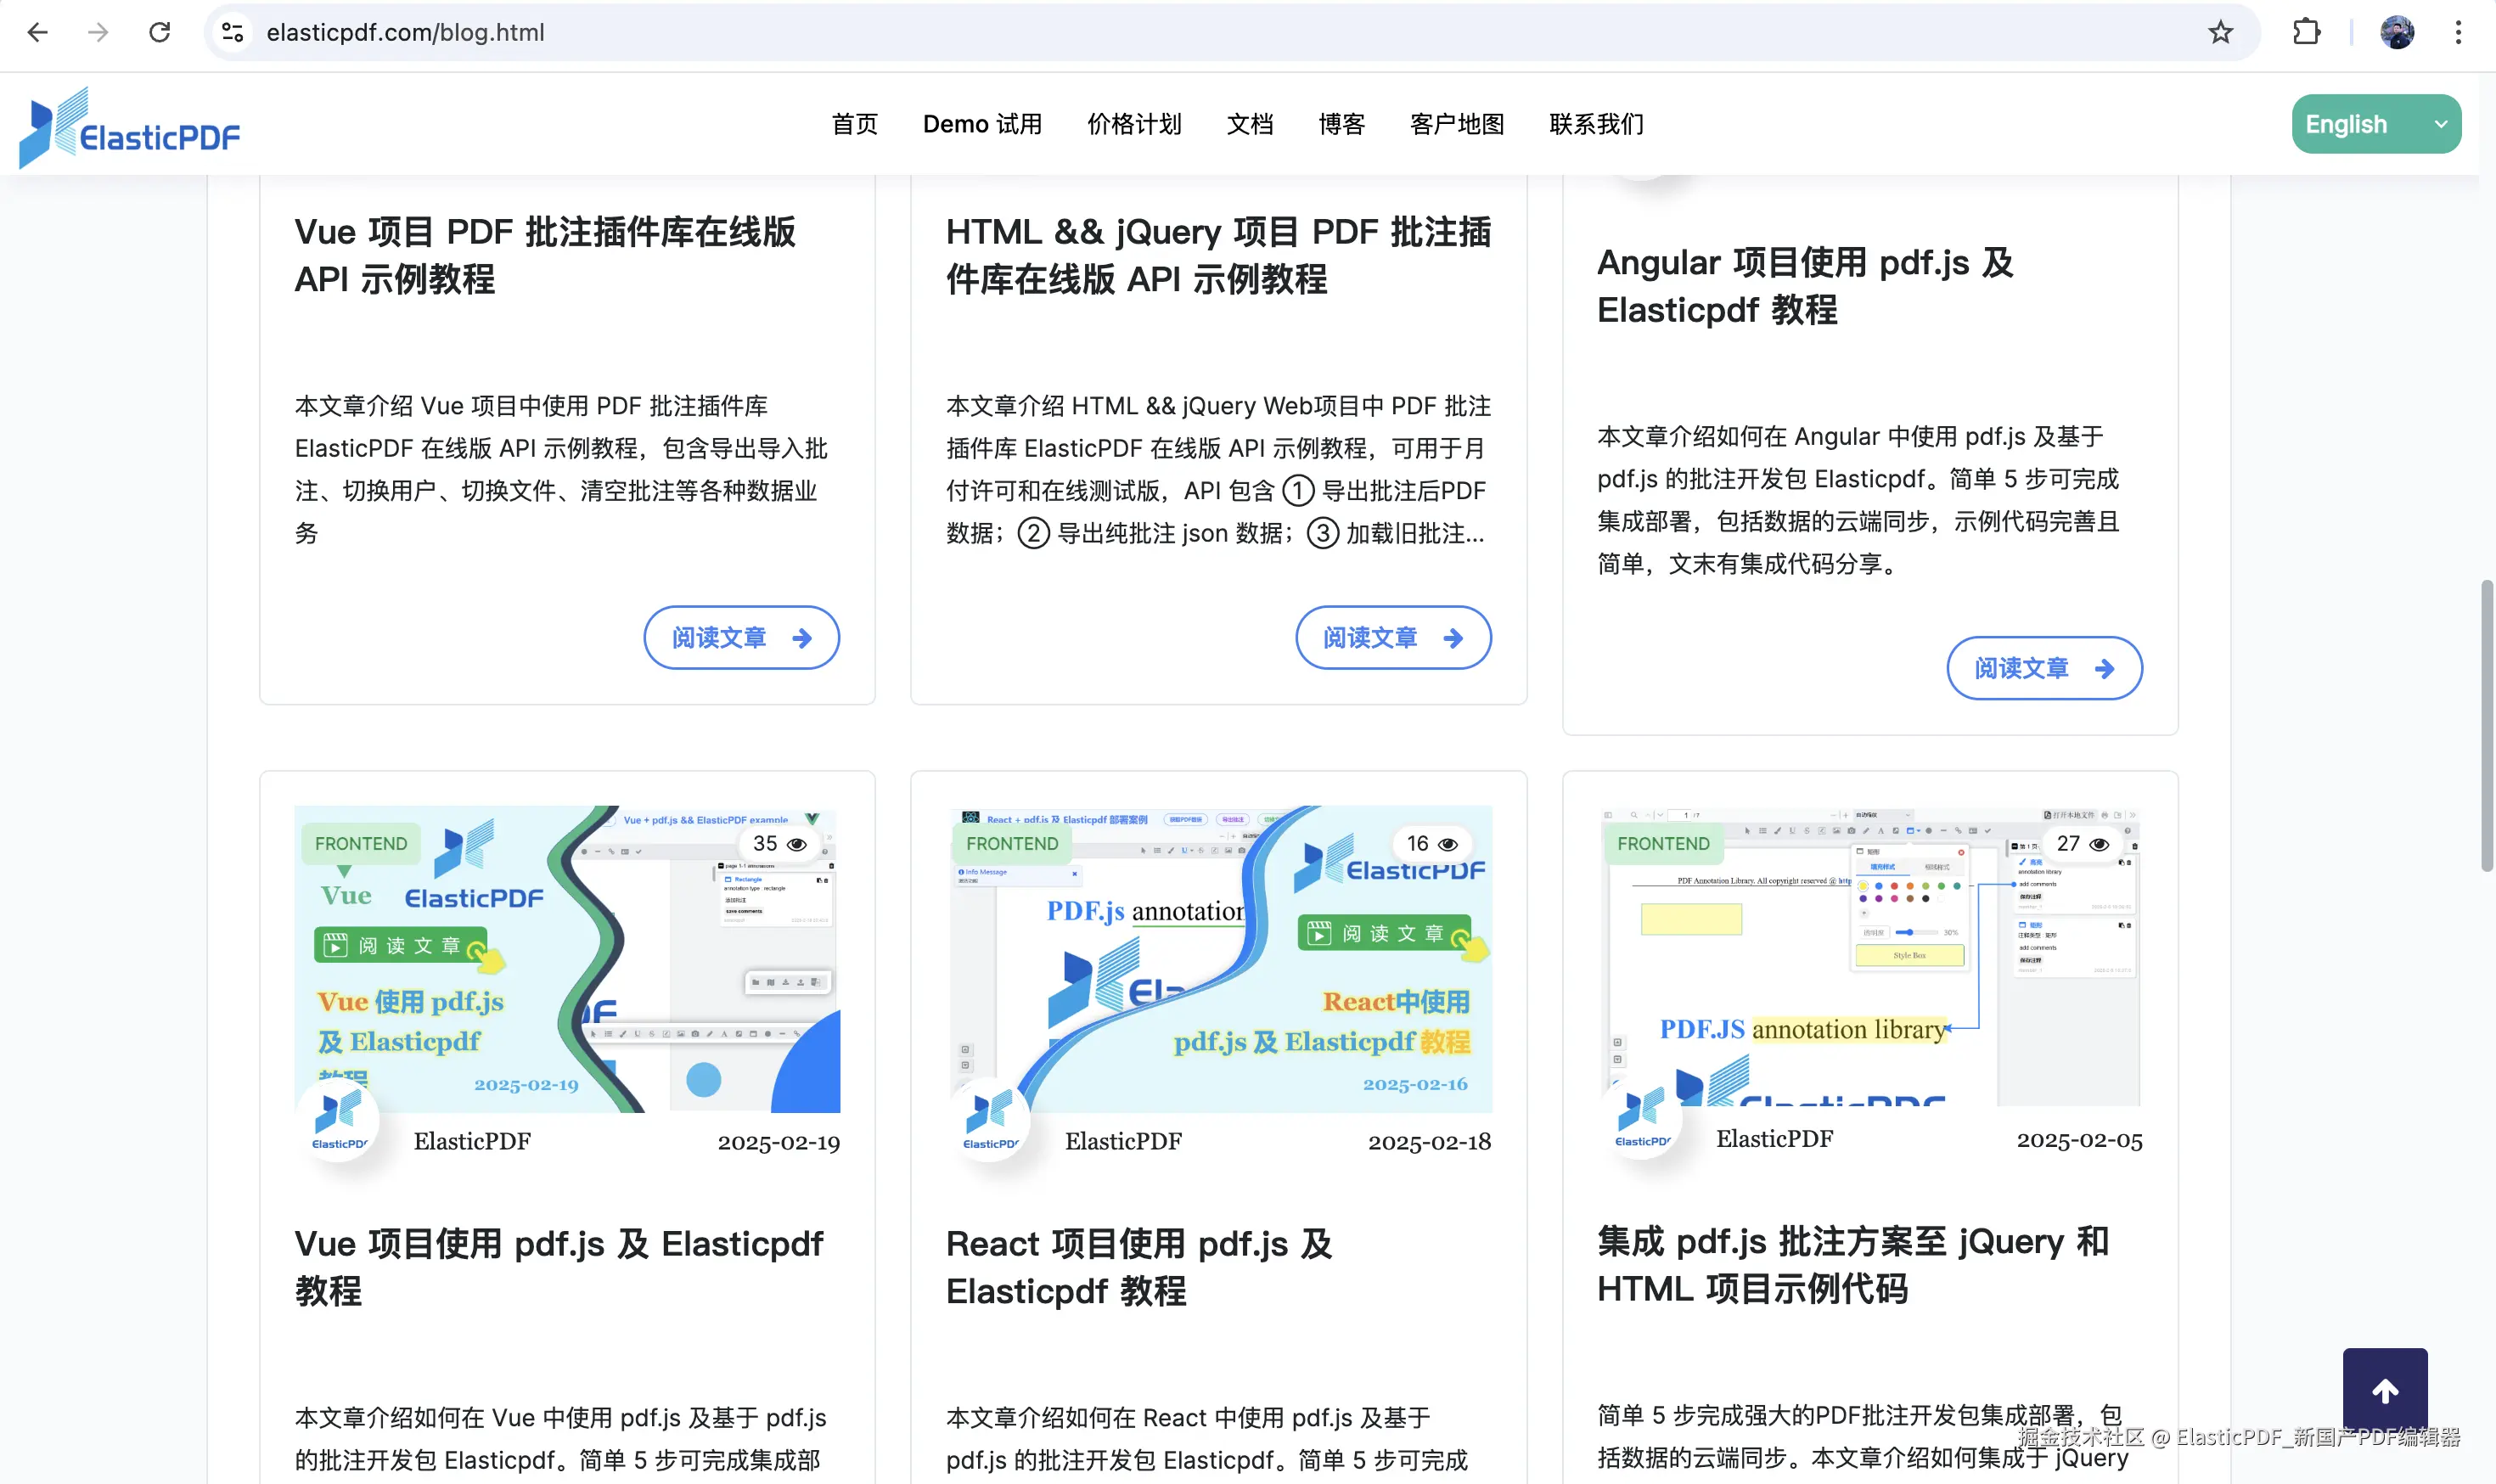Screen dimensions: 2496x1484
Task: Reload the current page
Action: [x=160, y=32]
